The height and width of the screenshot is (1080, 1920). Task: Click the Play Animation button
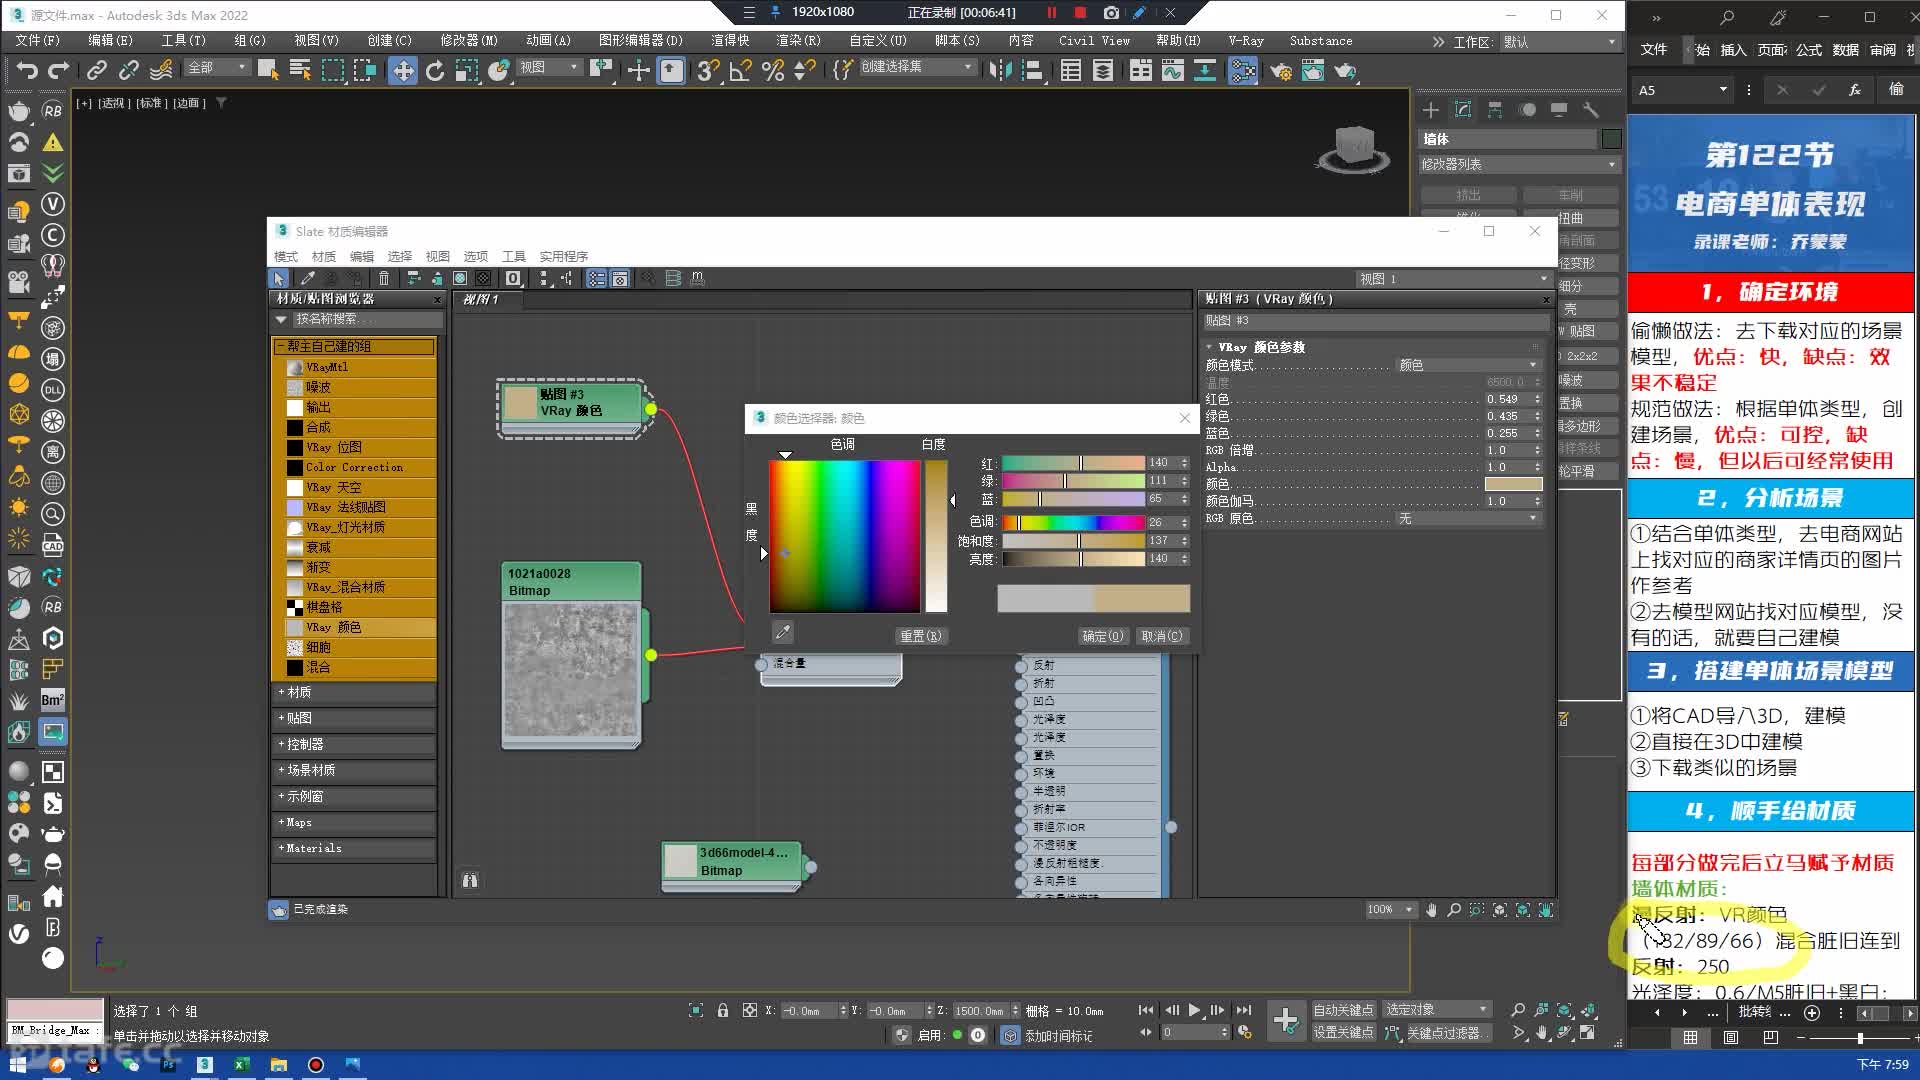click(x=1194, y=1010)
